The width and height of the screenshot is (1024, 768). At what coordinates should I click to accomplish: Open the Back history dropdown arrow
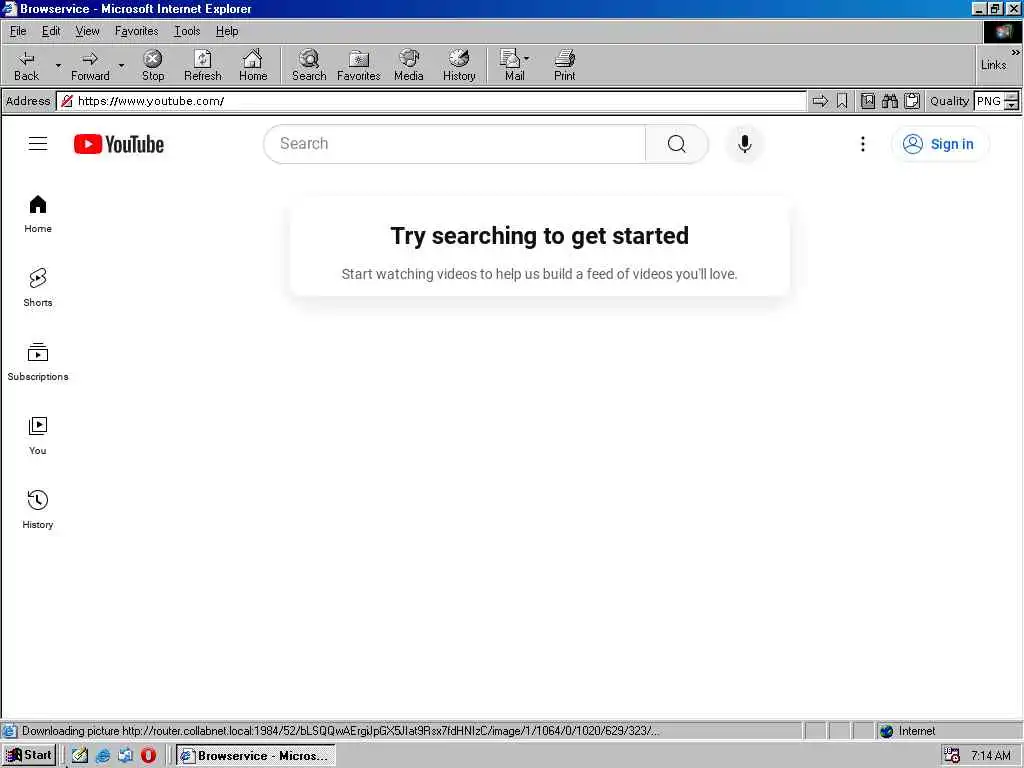[57, 66]
